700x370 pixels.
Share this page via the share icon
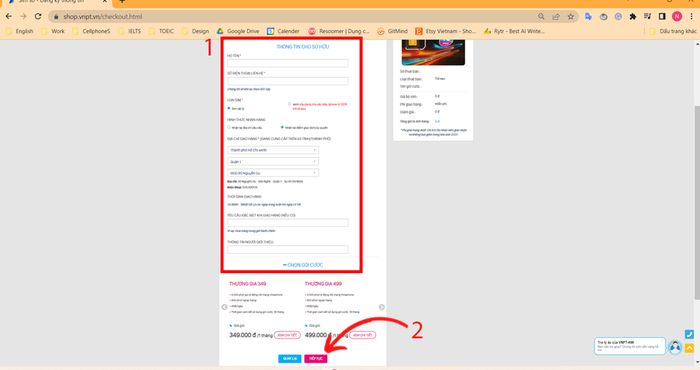556,17
